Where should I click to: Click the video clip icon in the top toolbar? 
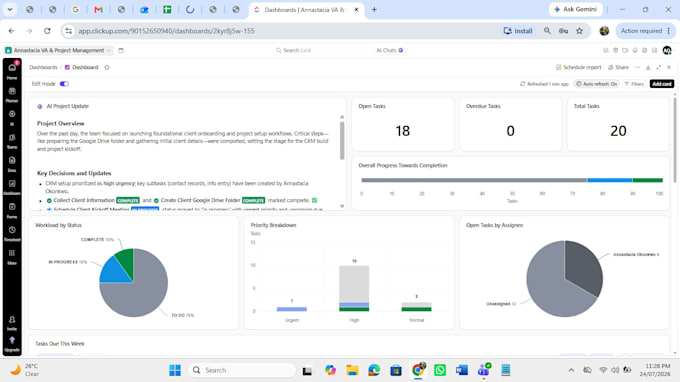click(625, 50)
